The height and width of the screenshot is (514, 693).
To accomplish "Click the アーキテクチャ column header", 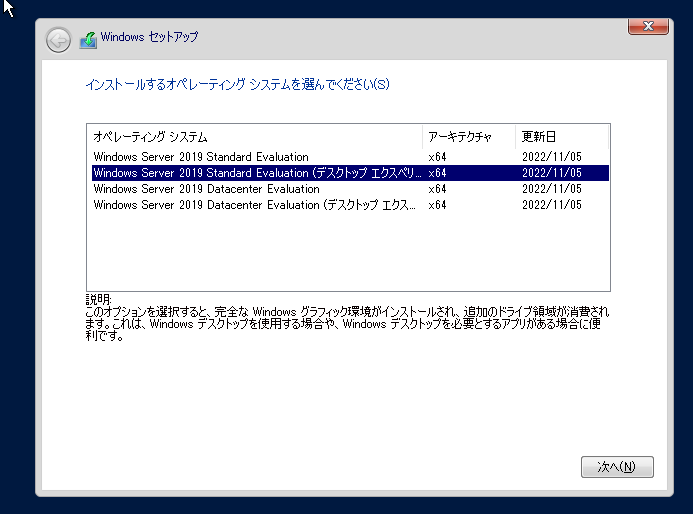I will coord(469,137).
